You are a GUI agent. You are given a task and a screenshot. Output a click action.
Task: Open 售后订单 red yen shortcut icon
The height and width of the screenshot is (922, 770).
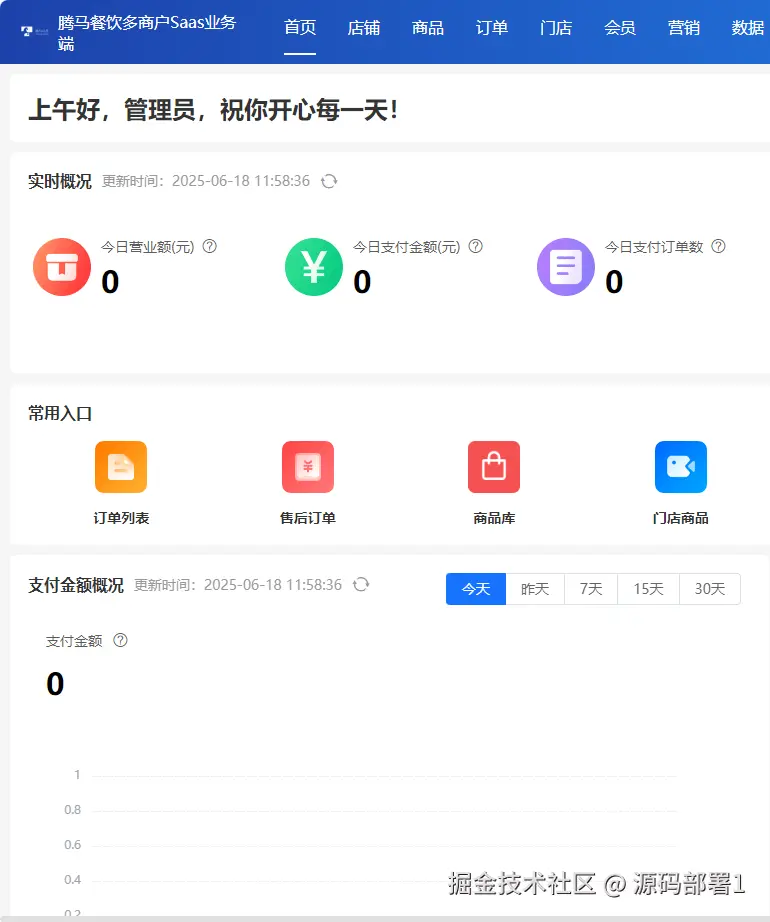308,467
